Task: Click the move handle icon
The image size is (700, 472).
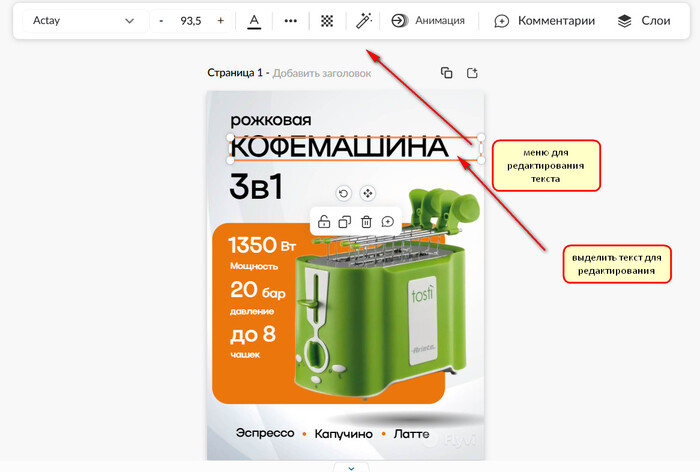Action: point(367,194)
